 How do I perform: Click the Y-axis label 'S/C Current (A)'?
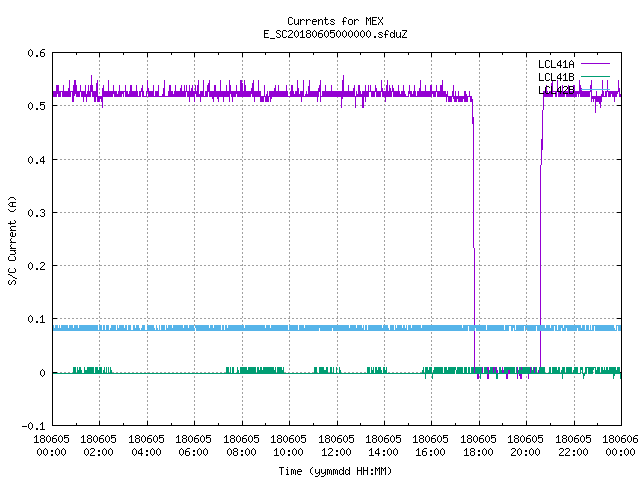pos(12,241)
